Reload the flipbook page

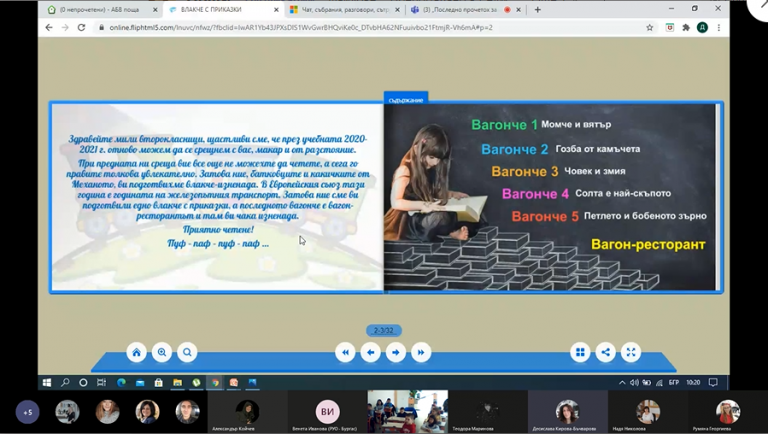[x=82, y=27]
